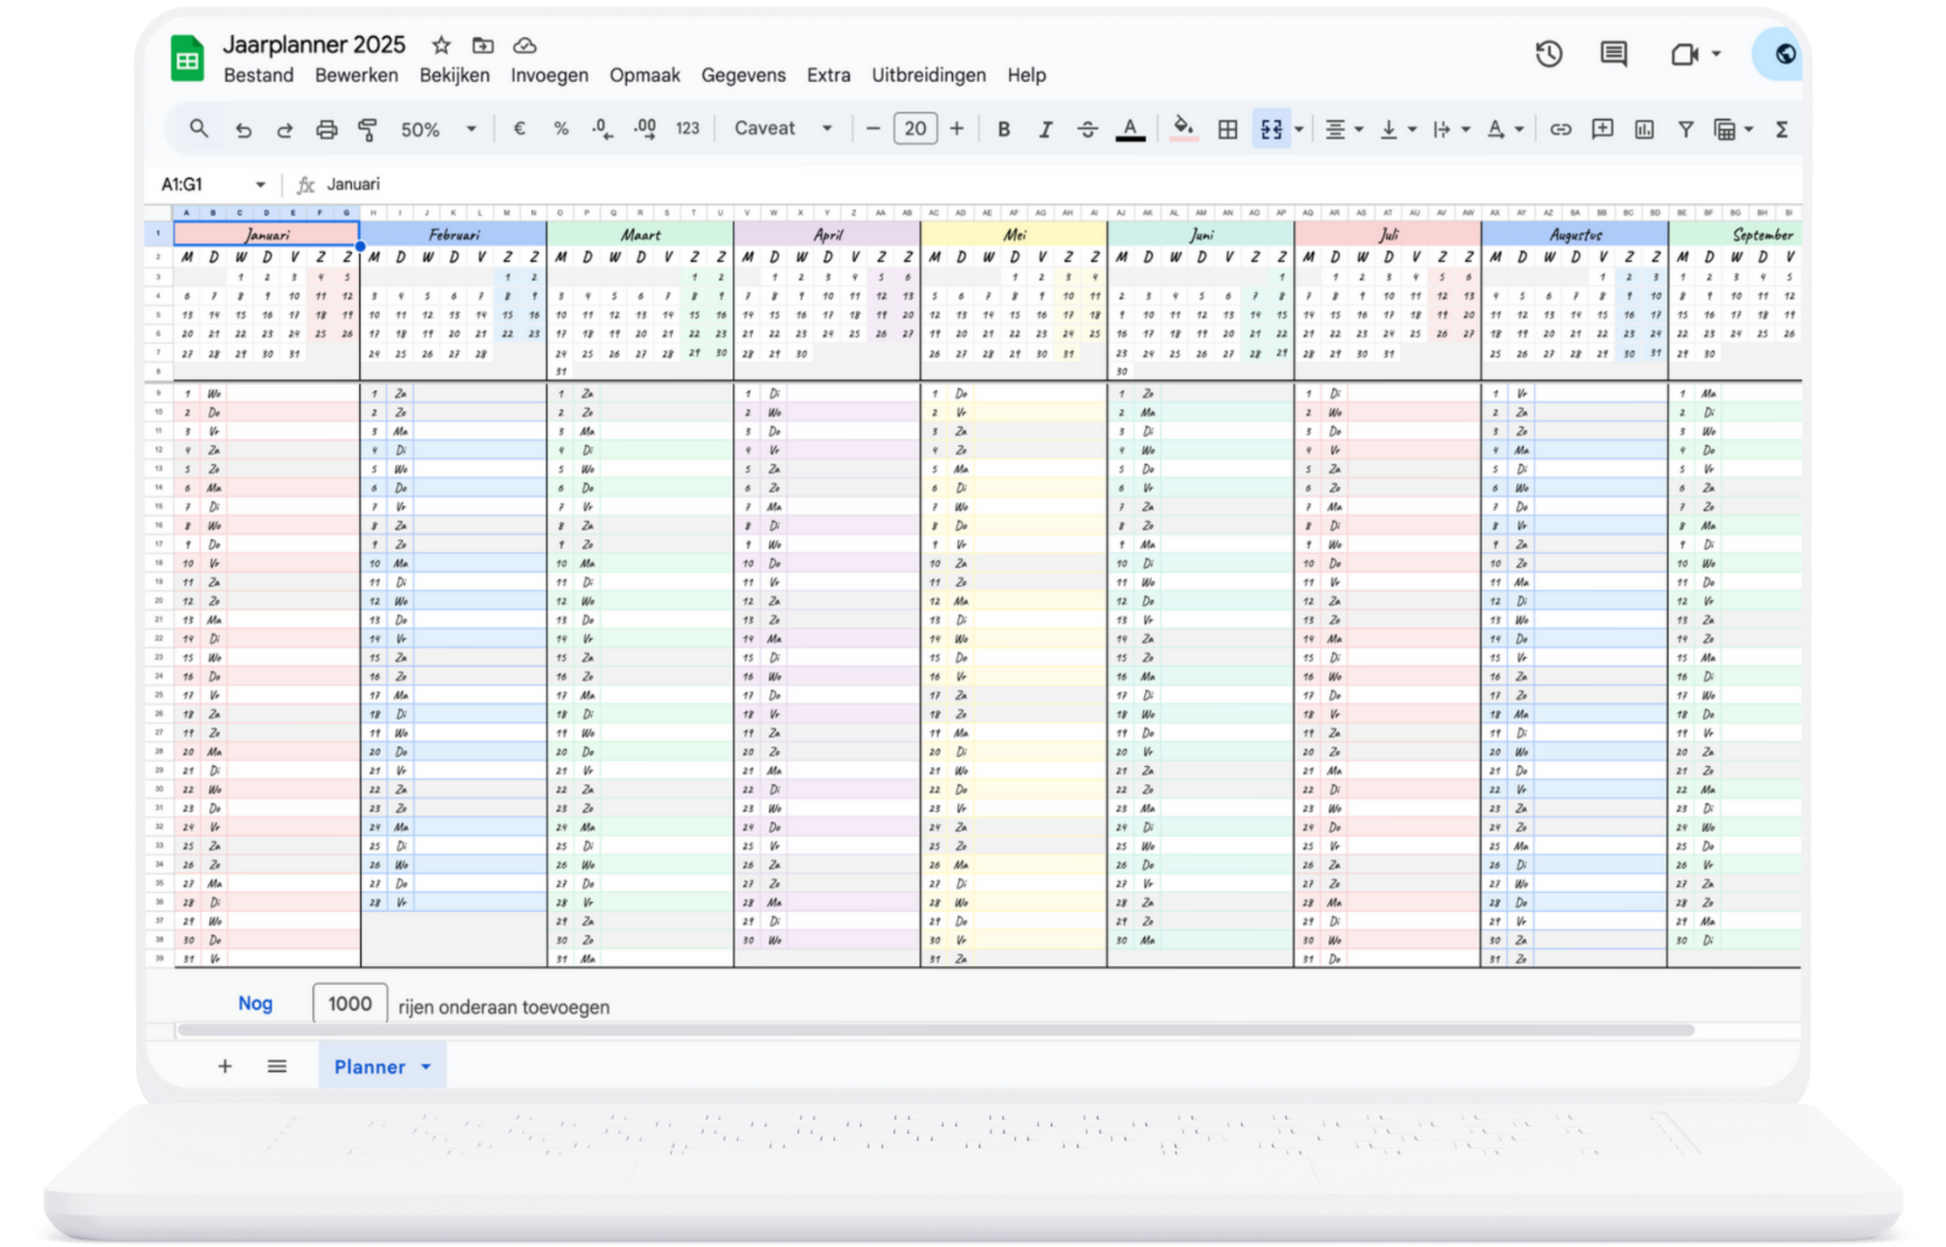Open vertical align dropdown

1397,129
